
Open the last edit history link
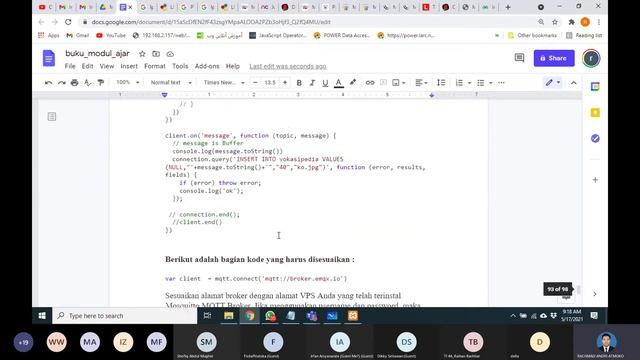point(288,66)
